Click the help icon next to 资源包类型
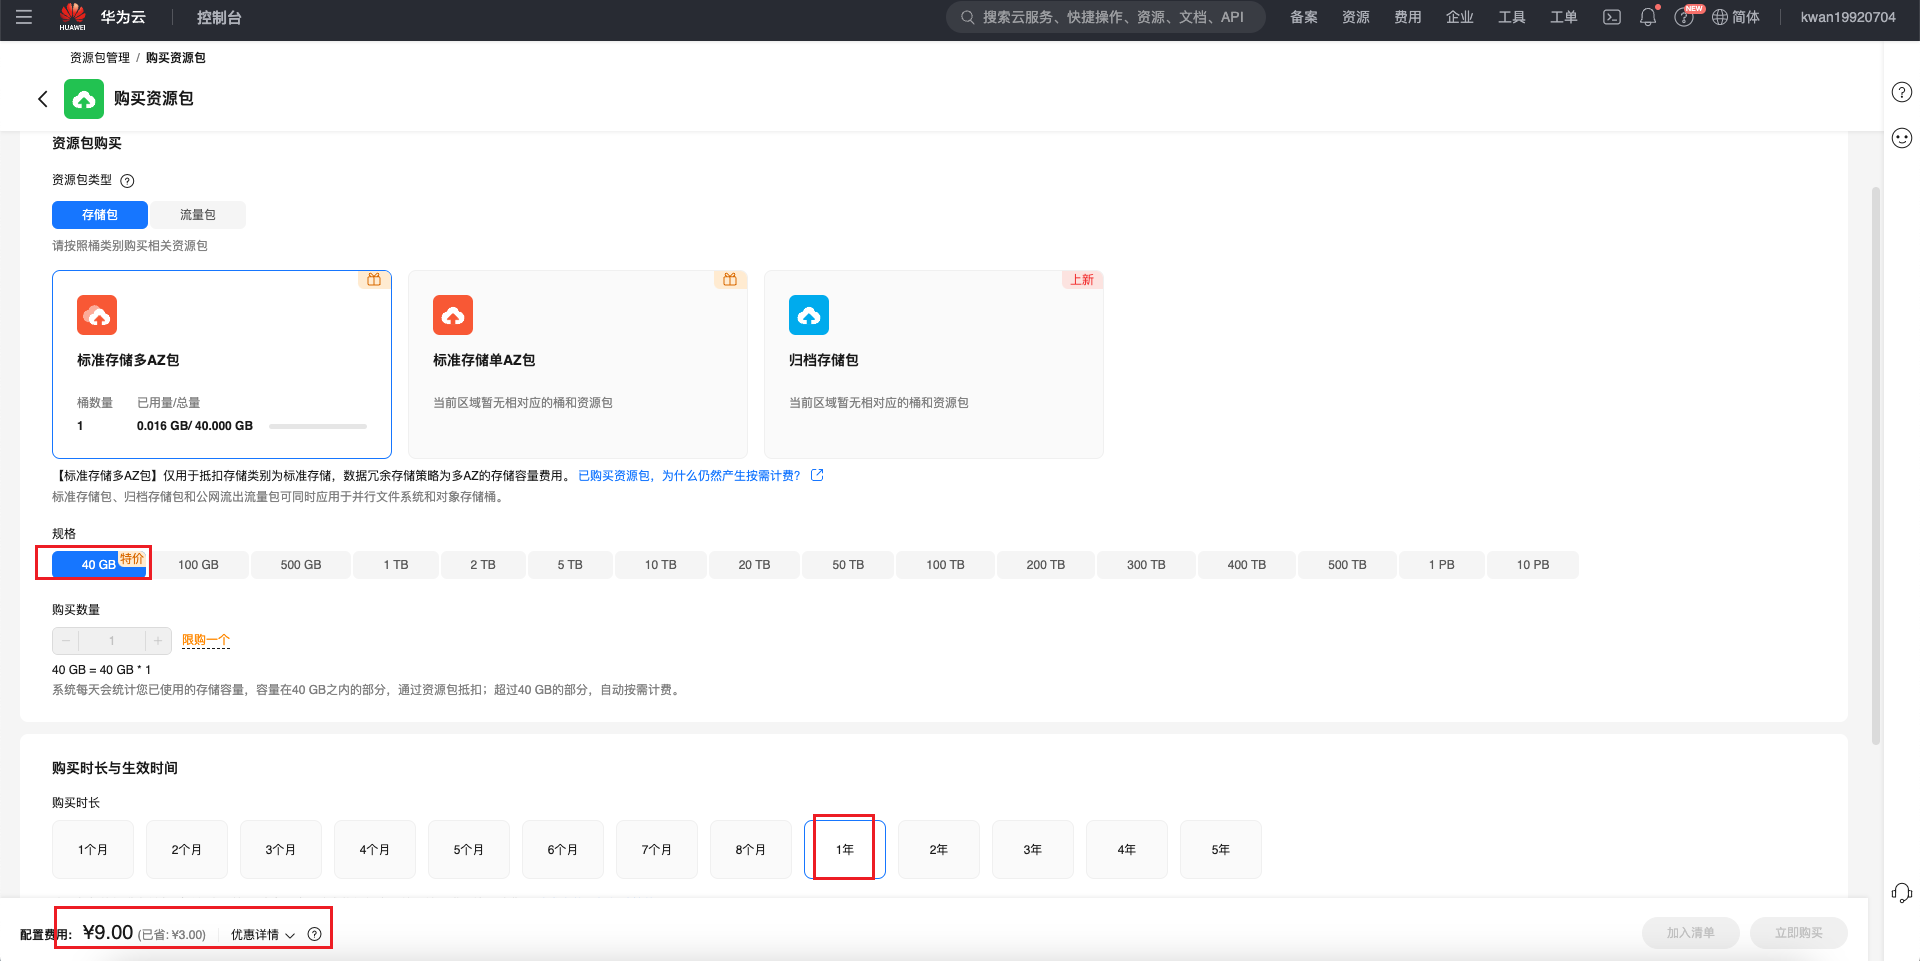The image size is (1920, 961). [127, 181]
